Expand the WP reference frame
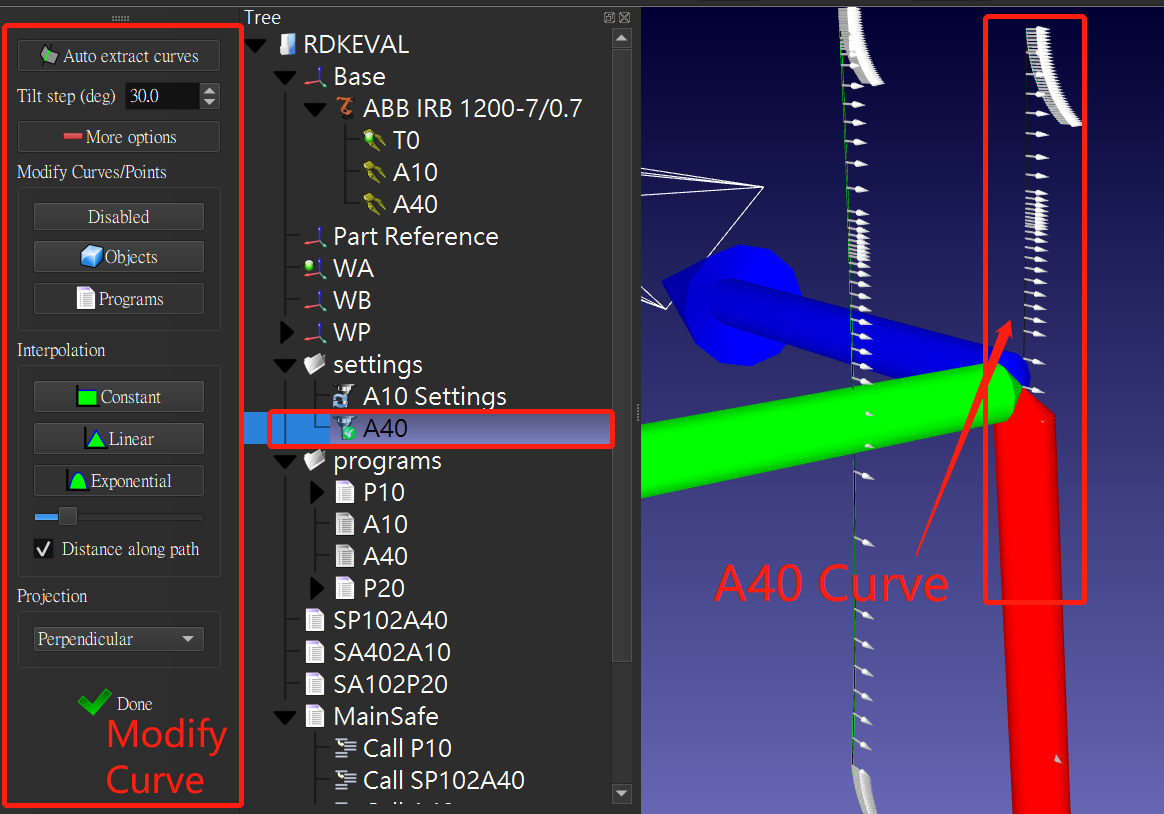 (x=288, y=332)
